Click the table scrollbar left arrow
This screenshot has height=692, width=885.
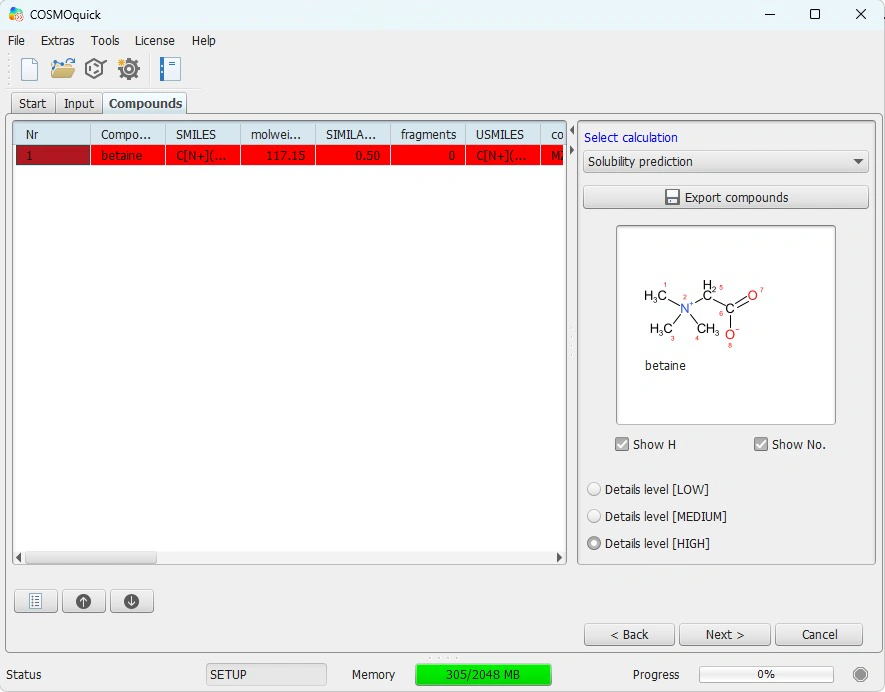pos(19,558)
